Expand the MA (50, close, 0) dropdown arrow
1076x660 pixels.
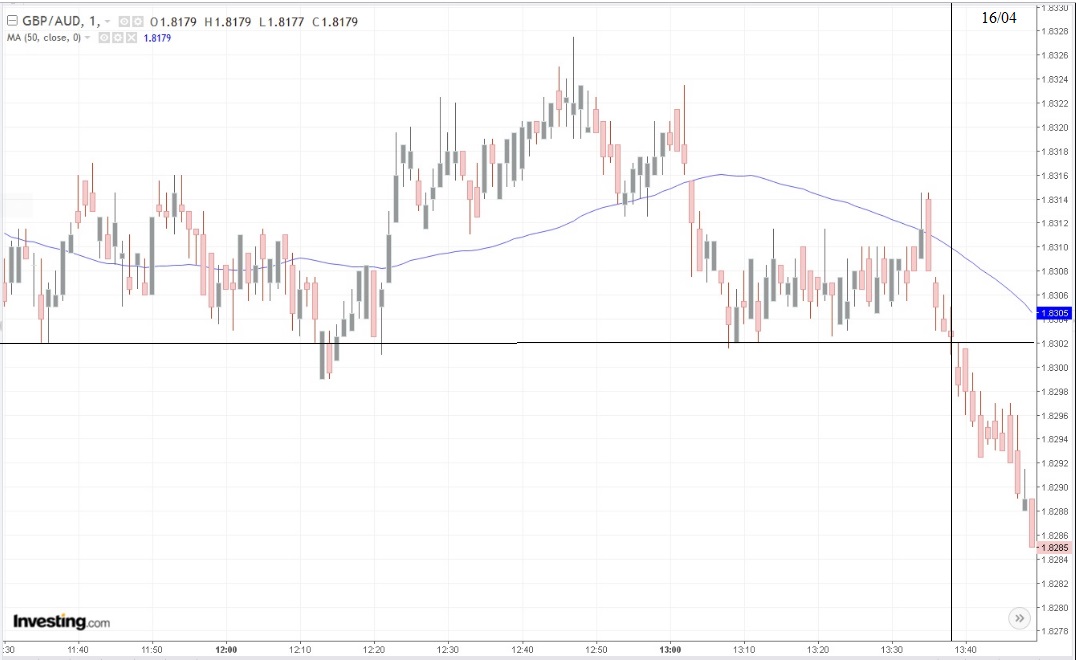[87, 38]
